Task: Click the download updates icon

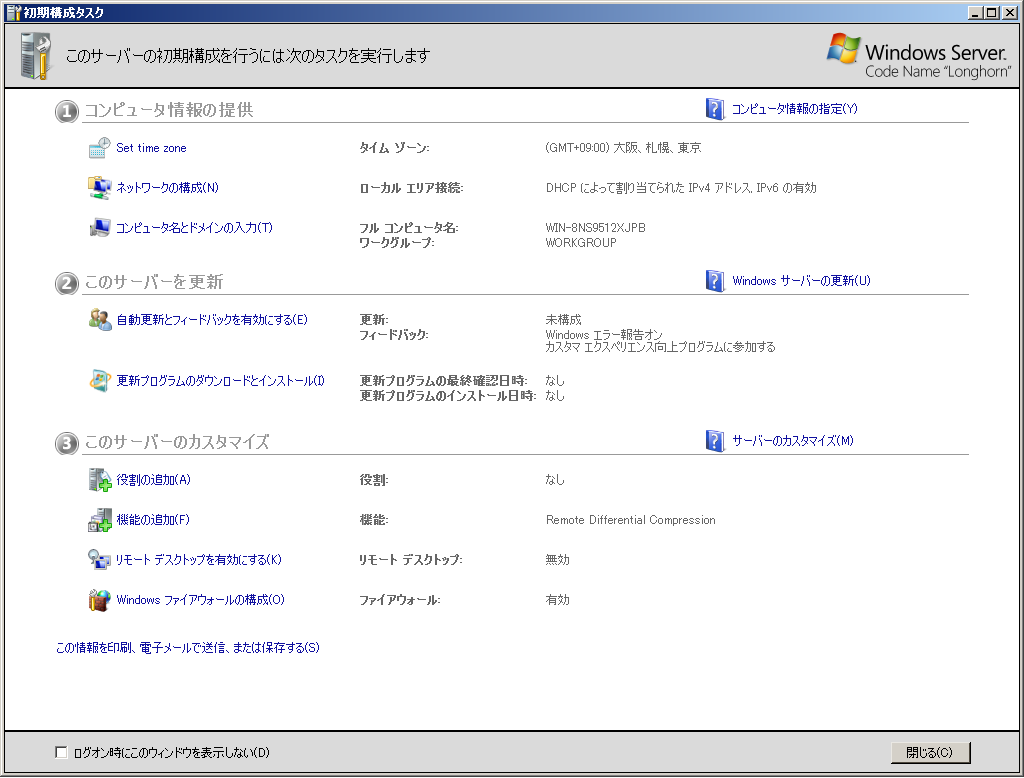Action: (99, 380)
